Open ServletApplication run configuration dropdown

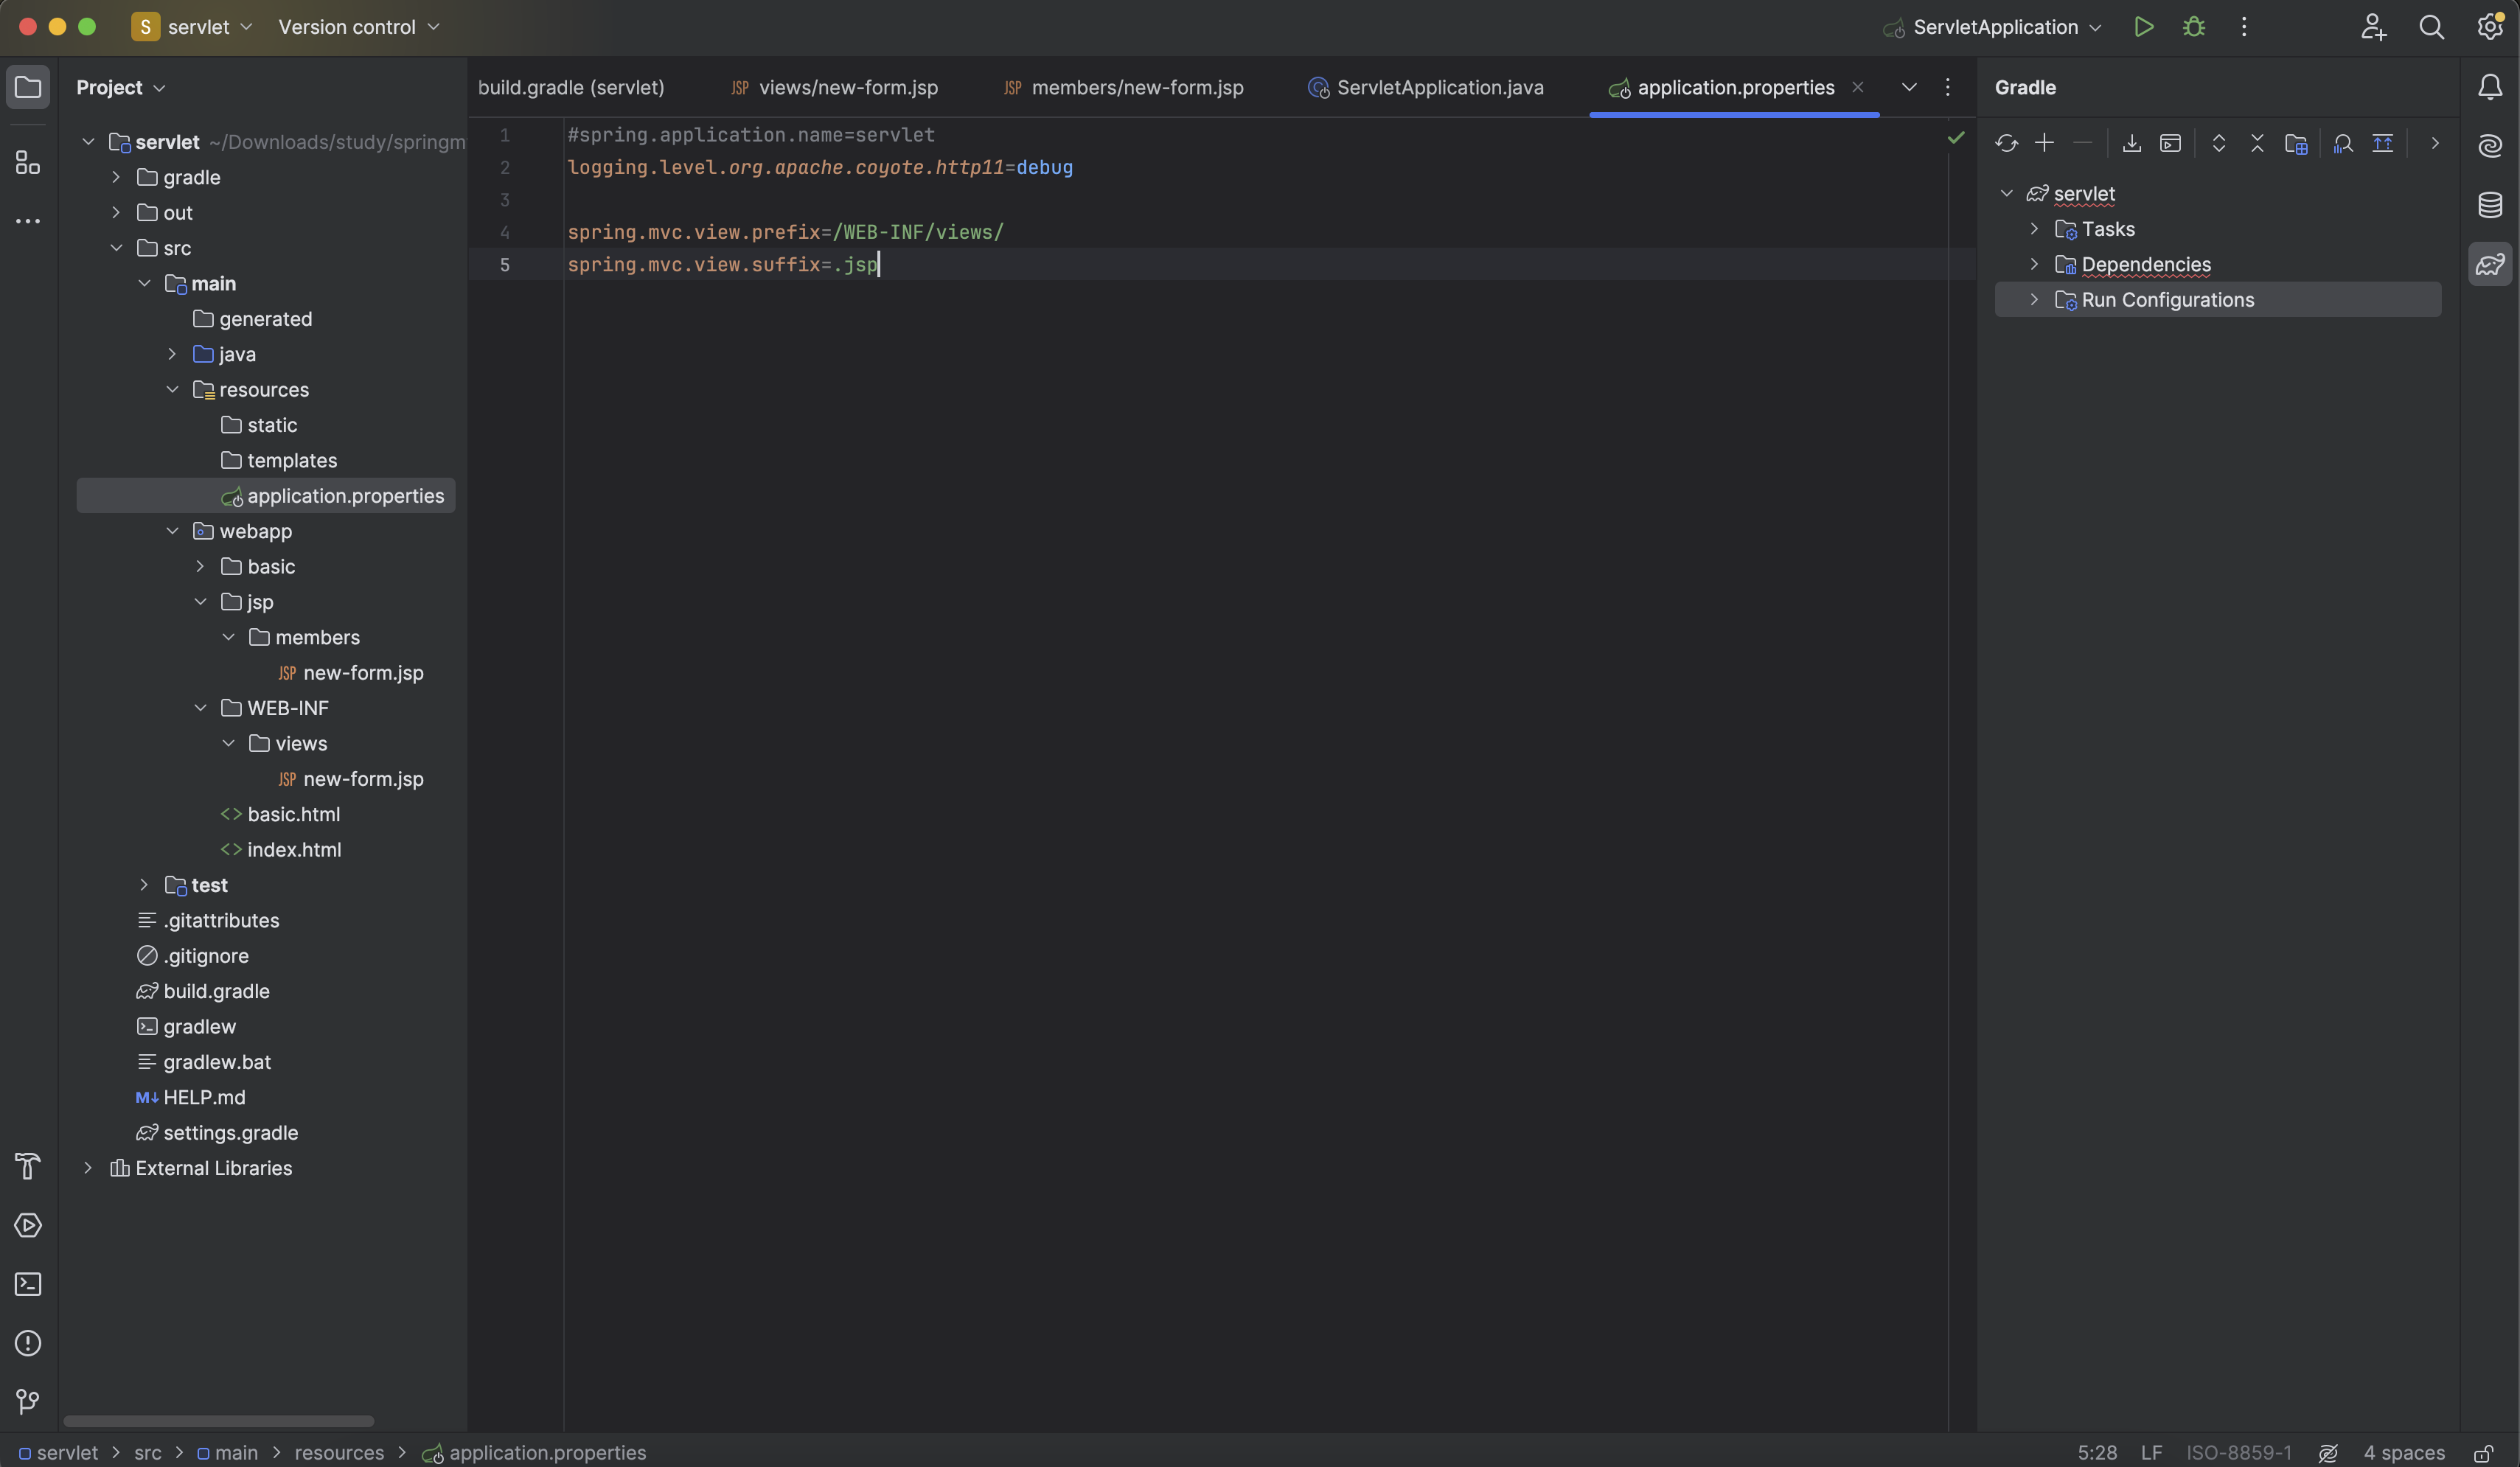point(1993,27)
